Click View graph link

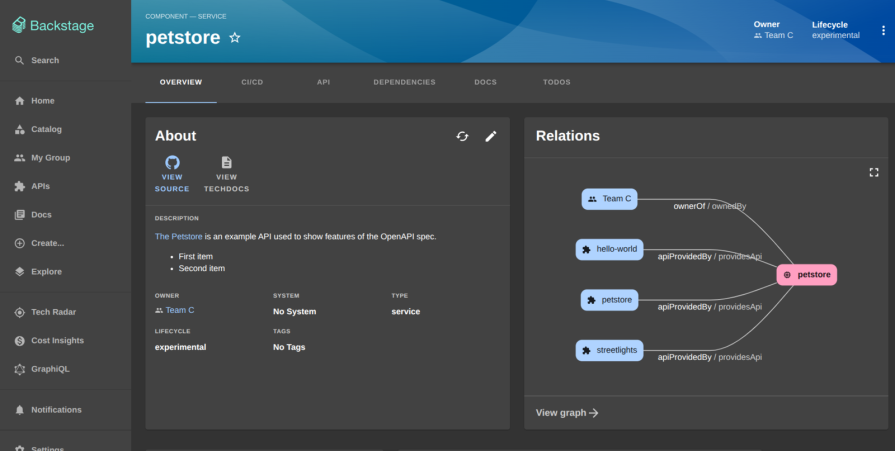coord(567,413)
